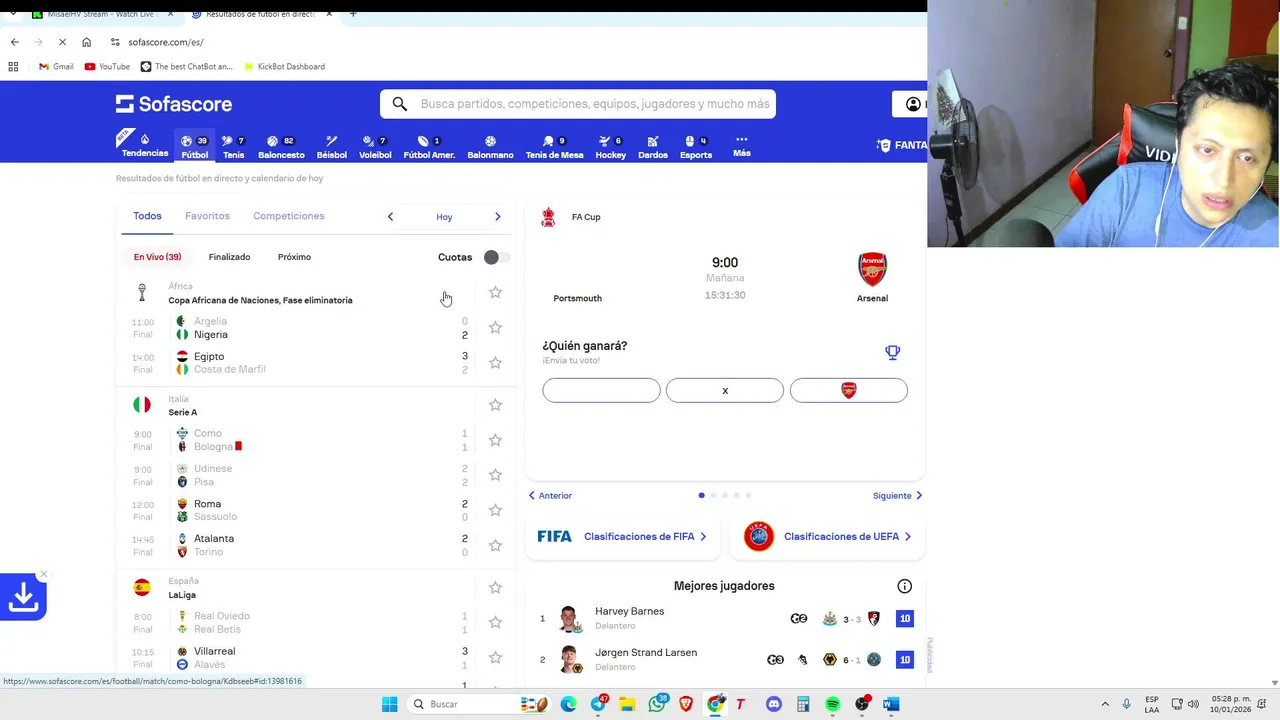Favorite the Como vs Bologna match

click(x=495, y=440)
